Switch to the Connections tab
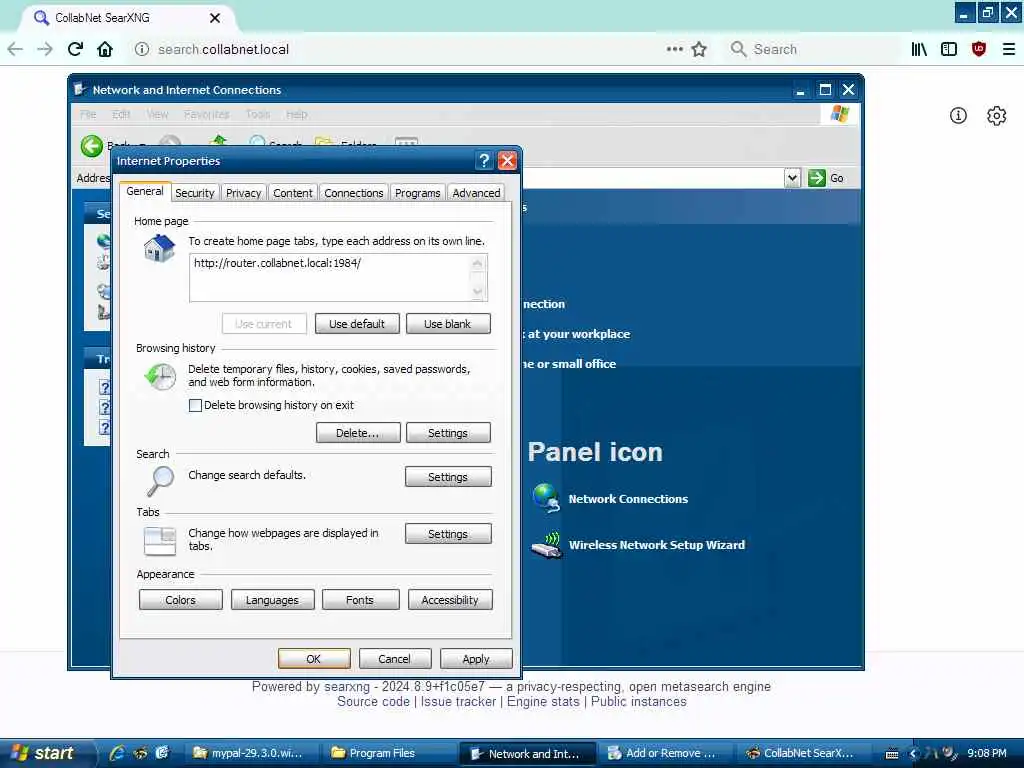1024x768 pixels. [x=353, y=193]
